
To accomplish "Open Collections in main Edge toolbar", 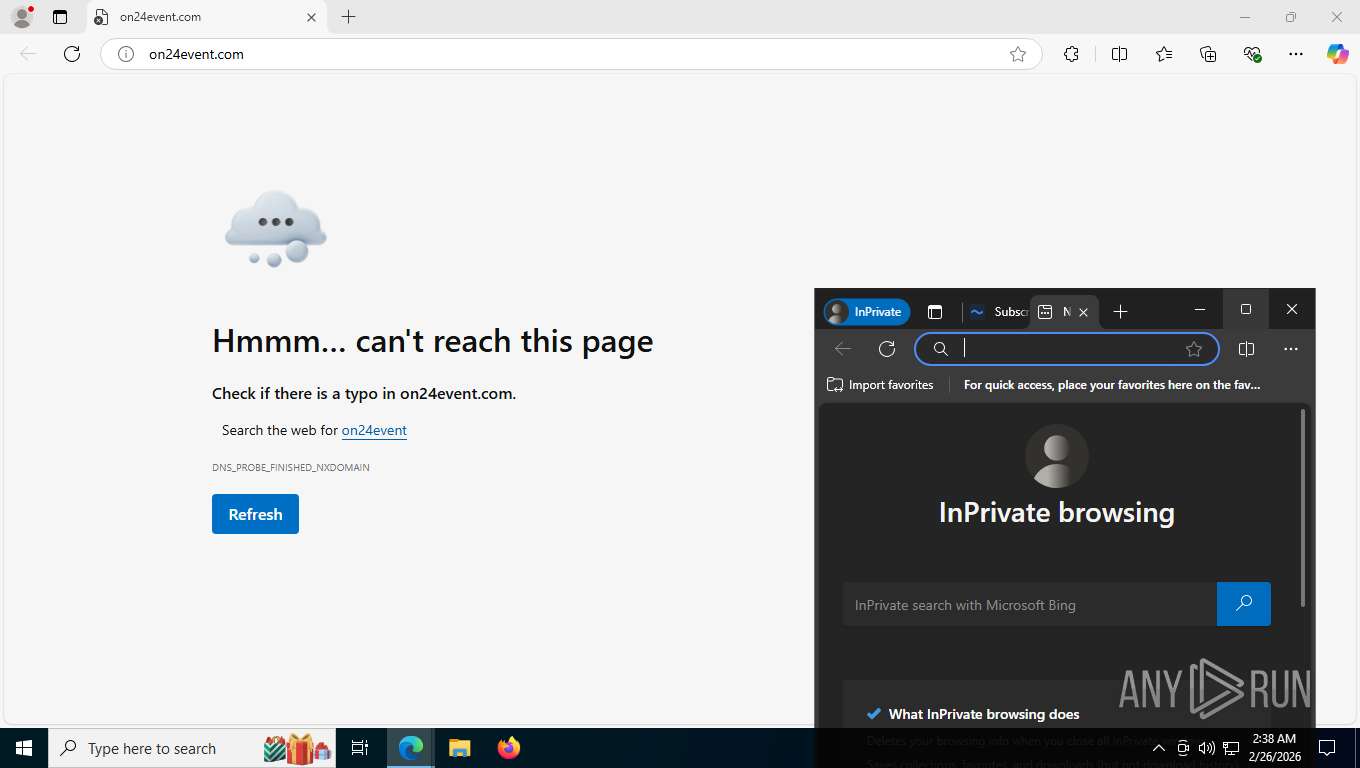I will point(1208,54).
